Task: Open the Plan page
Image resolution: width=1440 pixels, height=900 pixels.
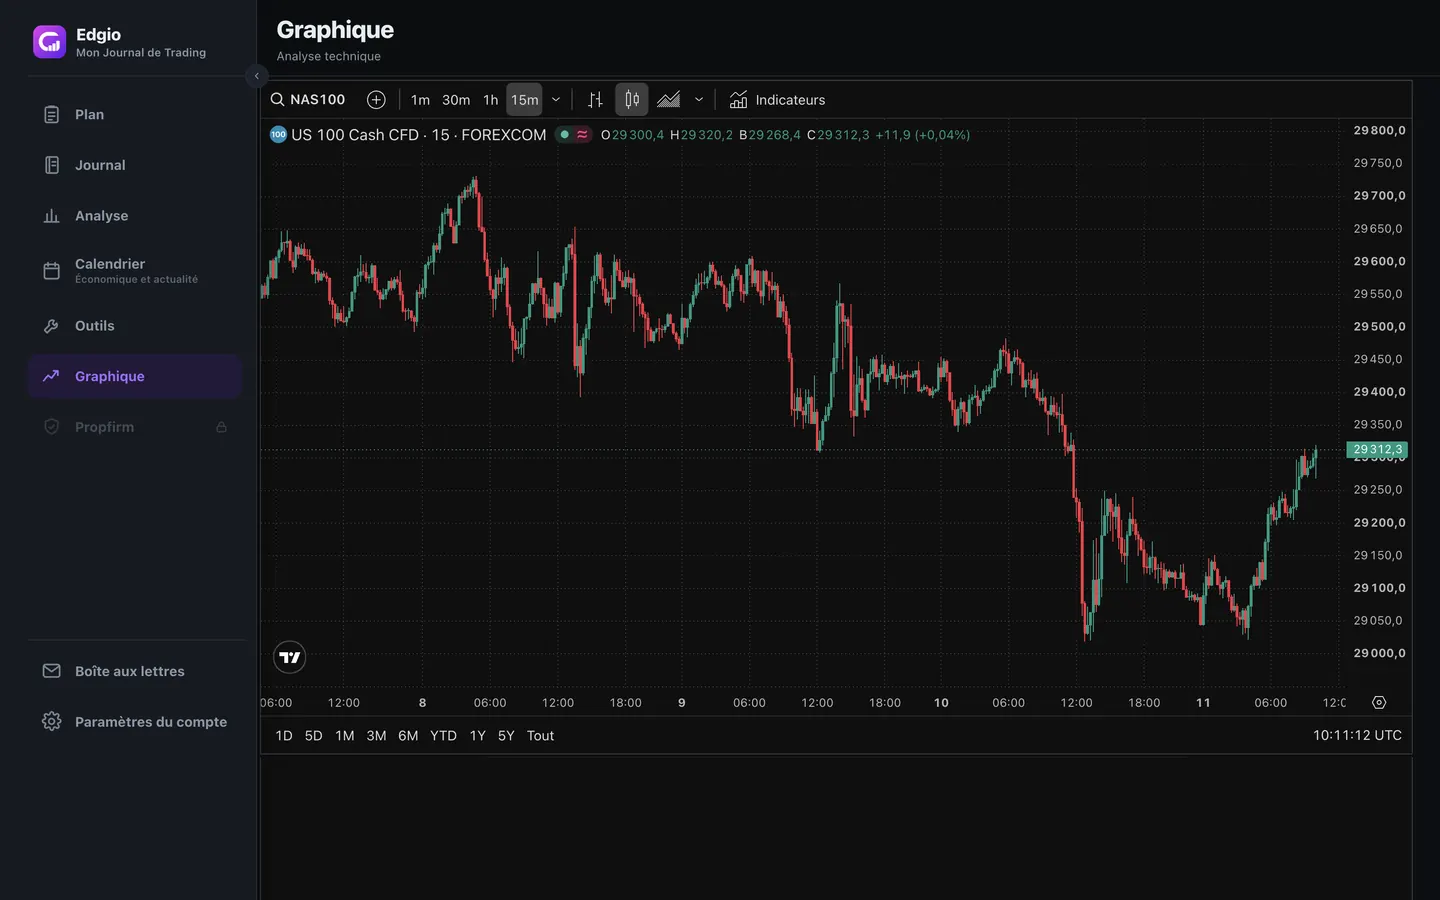Action: point(135,115)
